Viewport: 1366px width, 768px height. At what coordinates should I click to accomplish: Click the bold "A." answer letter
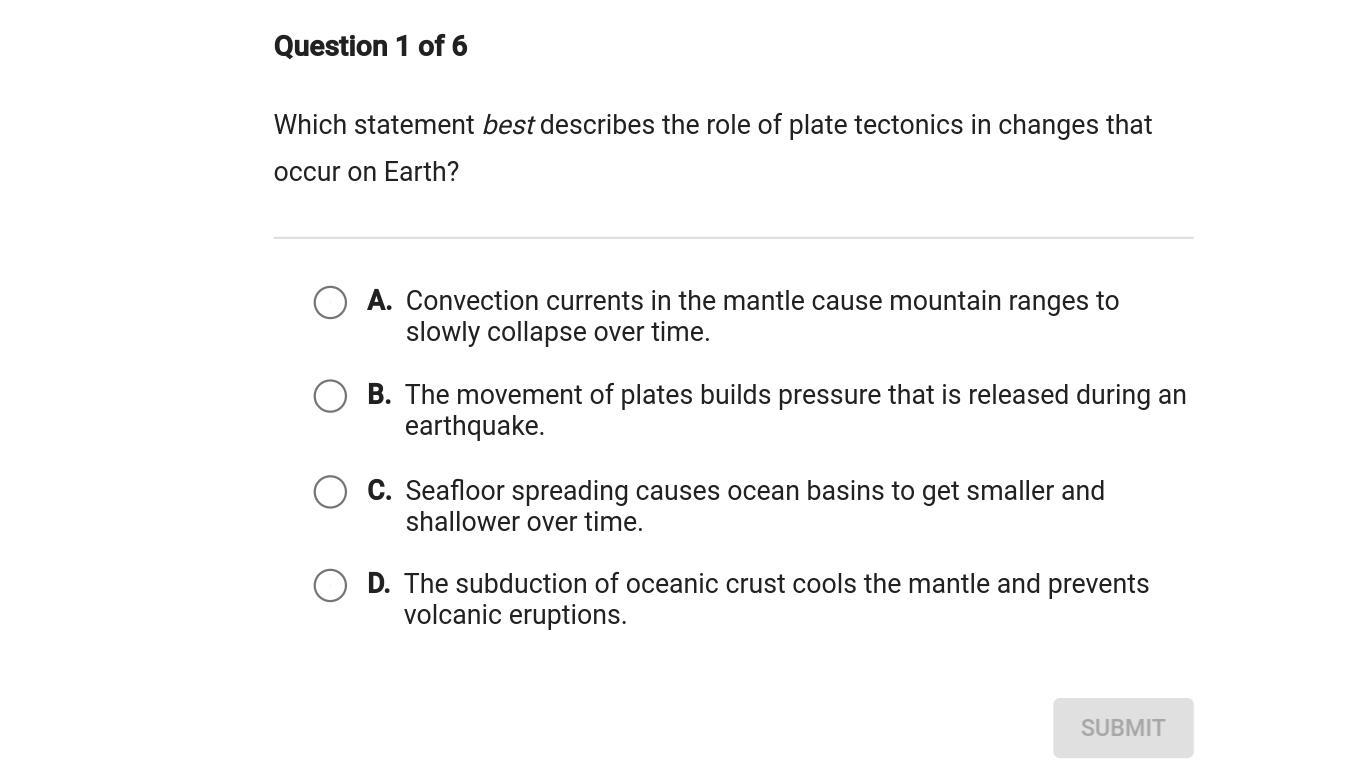[x=380, y=301]
